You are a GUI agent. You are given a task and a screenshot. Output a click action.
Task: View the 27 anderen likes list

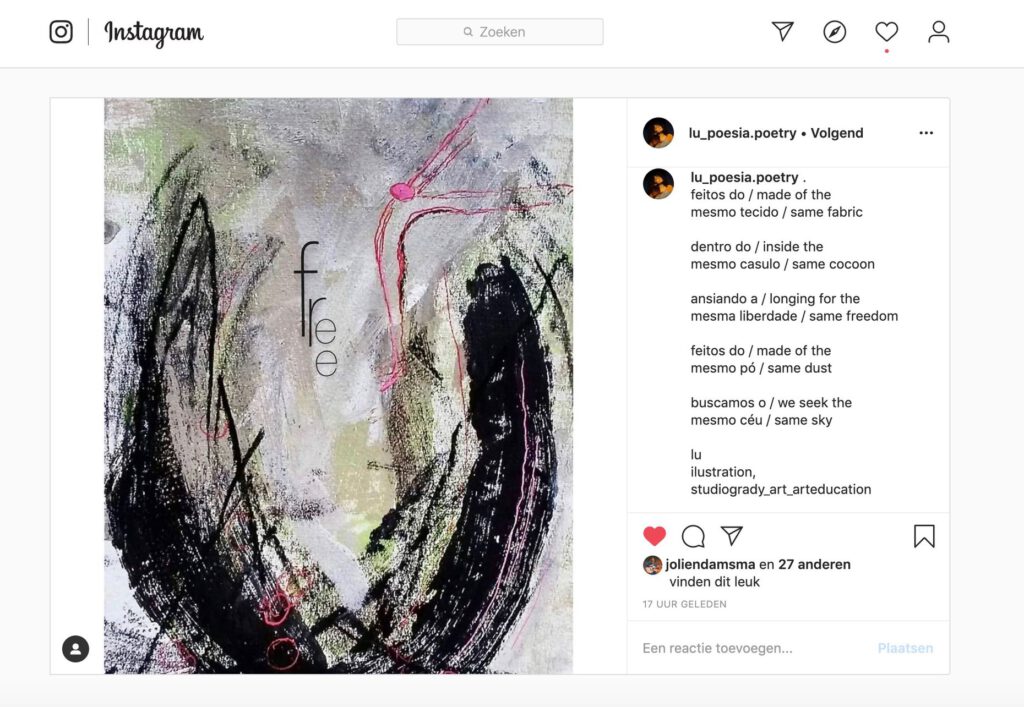click(x=814, y=564)
